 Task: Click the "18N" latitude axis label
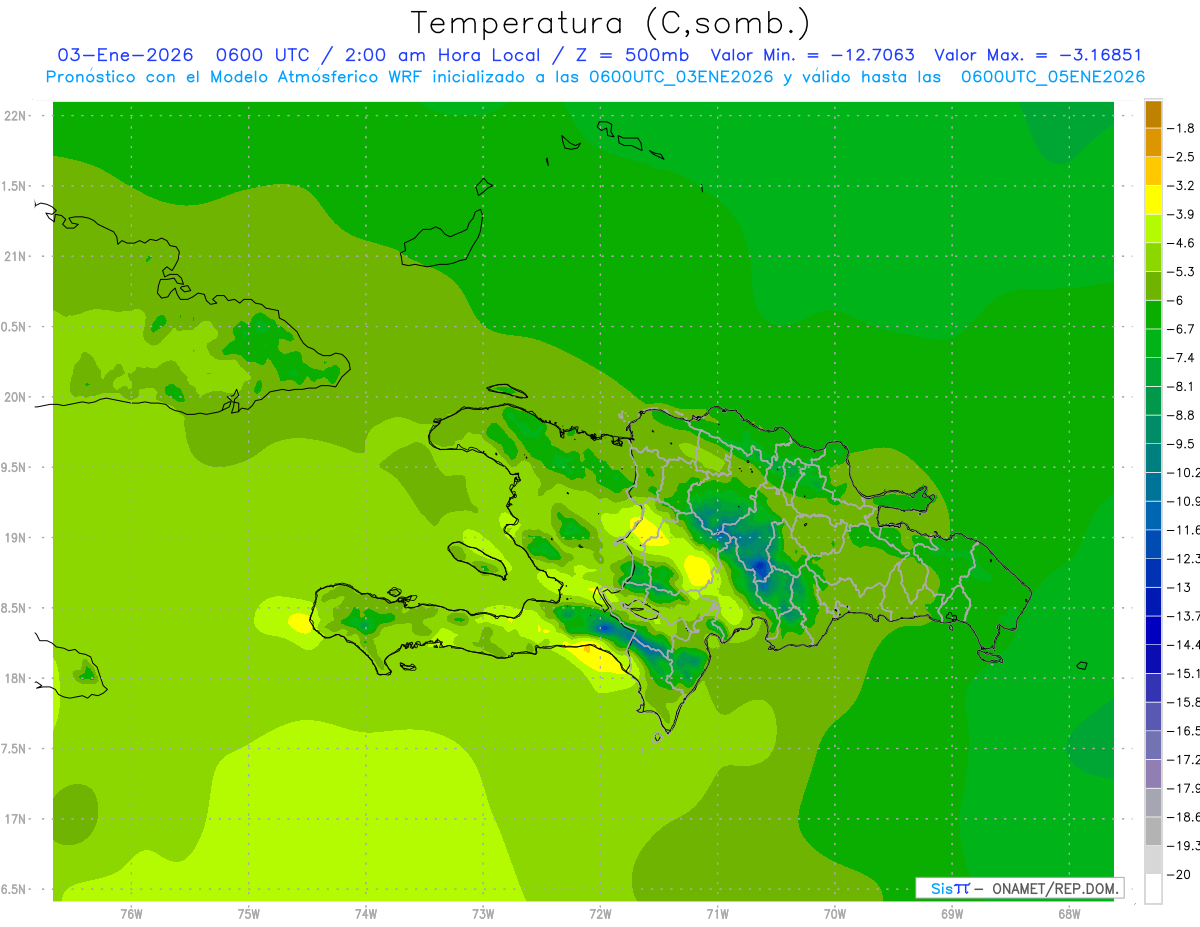(x=15, y=679)
